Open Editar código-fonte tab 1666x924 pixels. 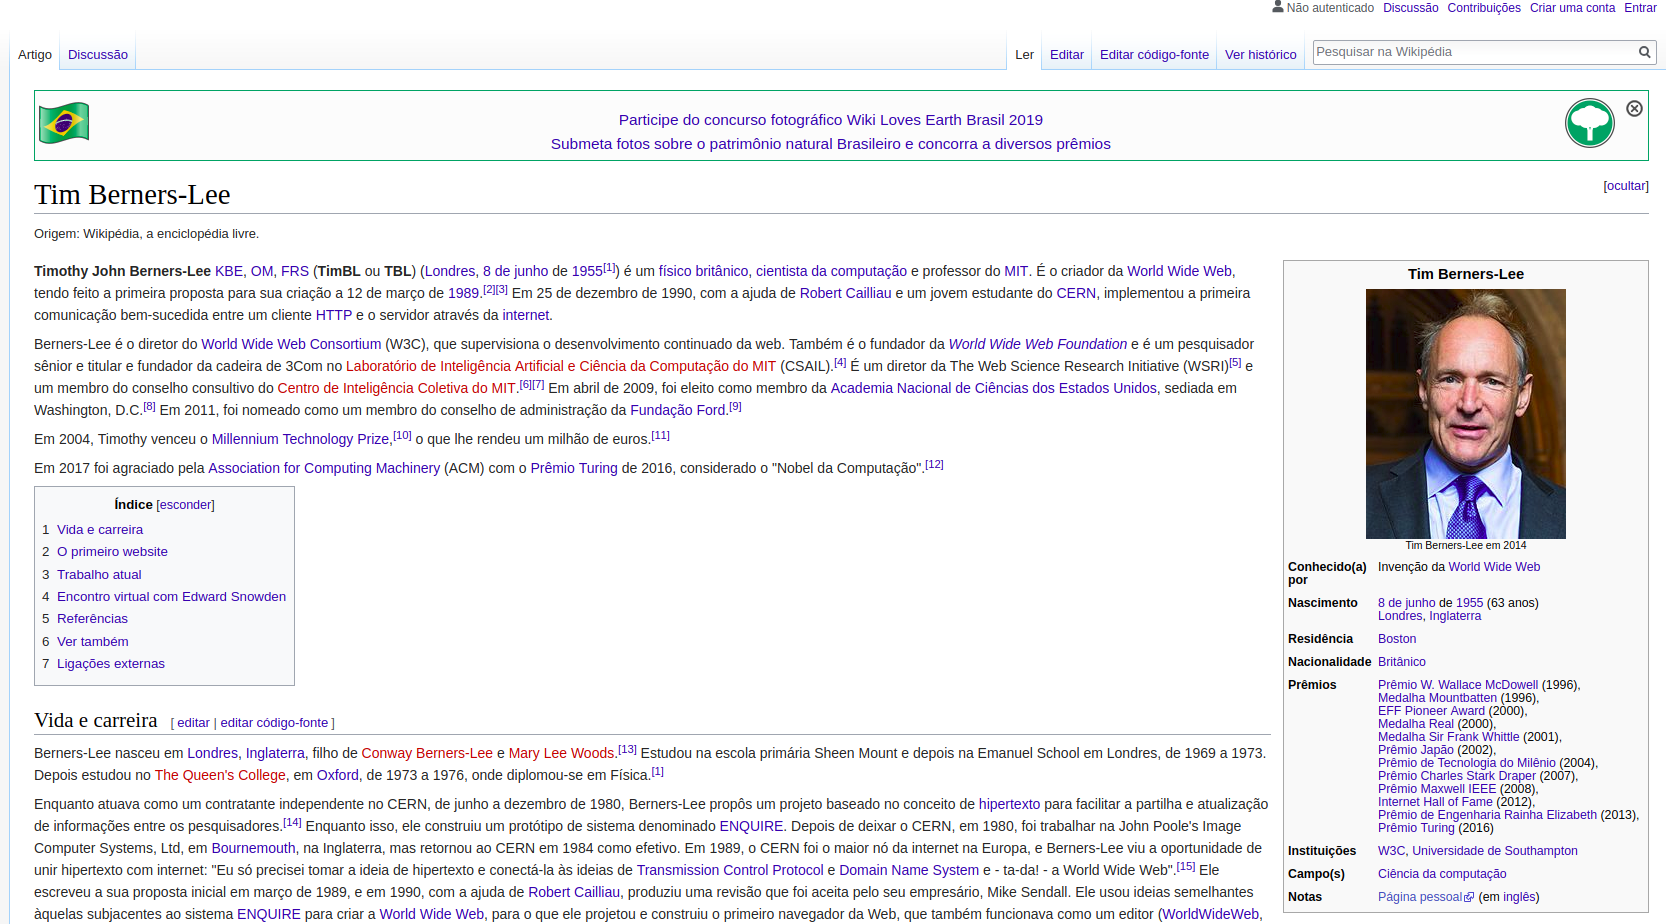1154,55
